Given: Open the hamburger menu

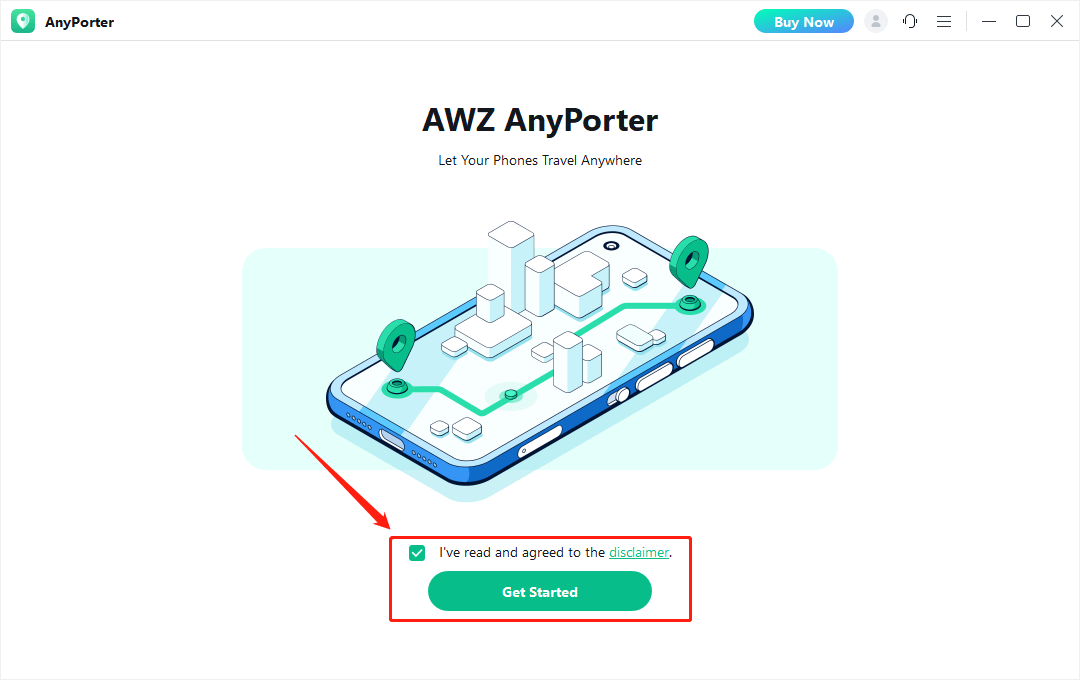Looking at the screenshot, I should pyautogui.click(x=944, y=21).
